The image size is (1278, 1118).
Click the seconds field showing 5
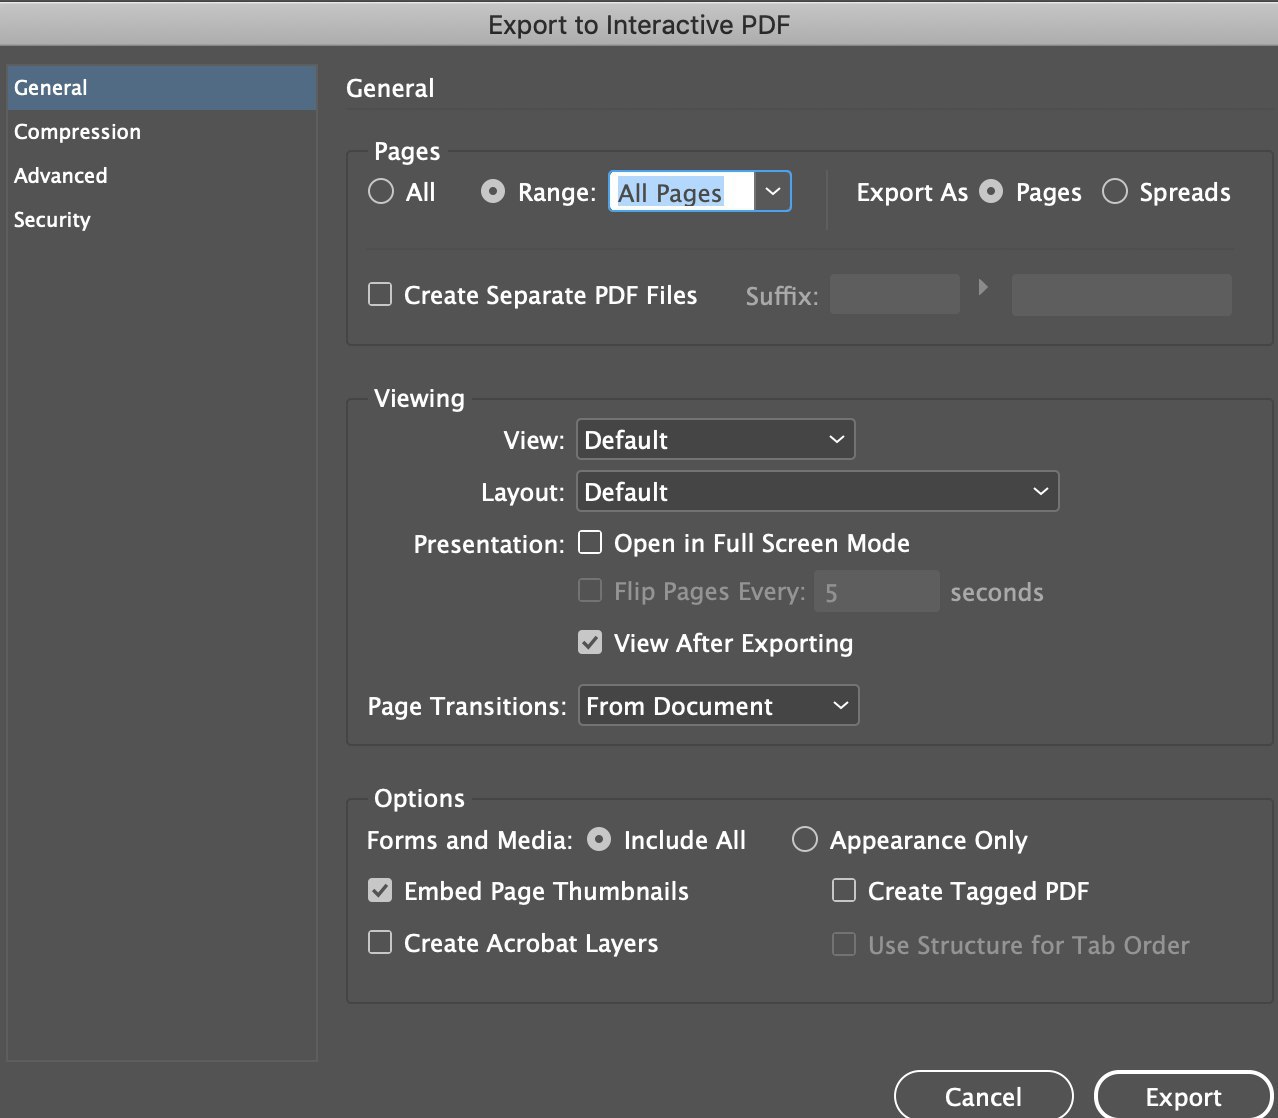pyautogui.click(x=877, y=591)
